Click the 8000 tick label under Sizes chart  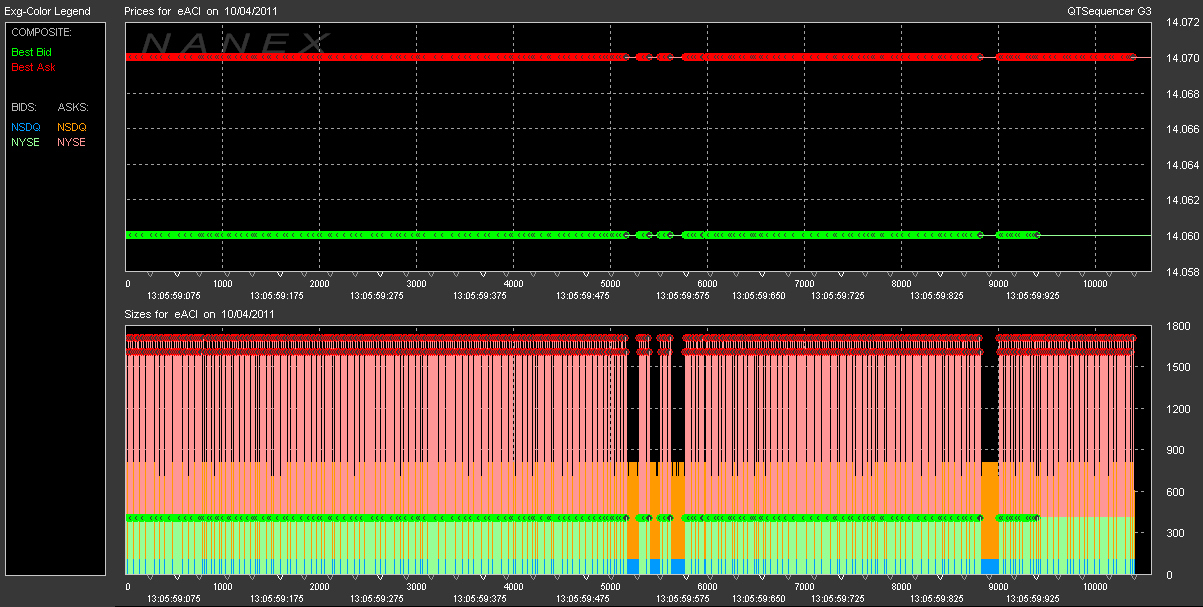900,587
